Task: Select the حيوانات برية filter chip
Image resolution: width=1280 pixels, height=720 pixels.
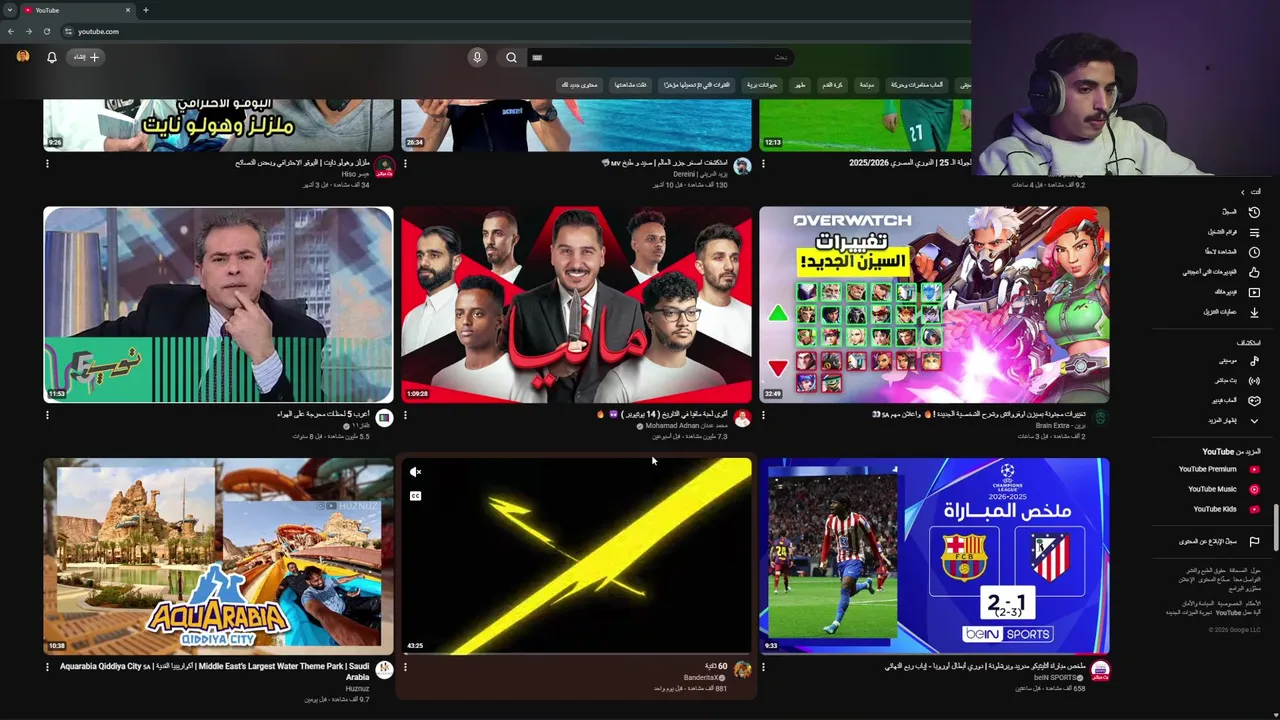Action: (x=762, y=85)
